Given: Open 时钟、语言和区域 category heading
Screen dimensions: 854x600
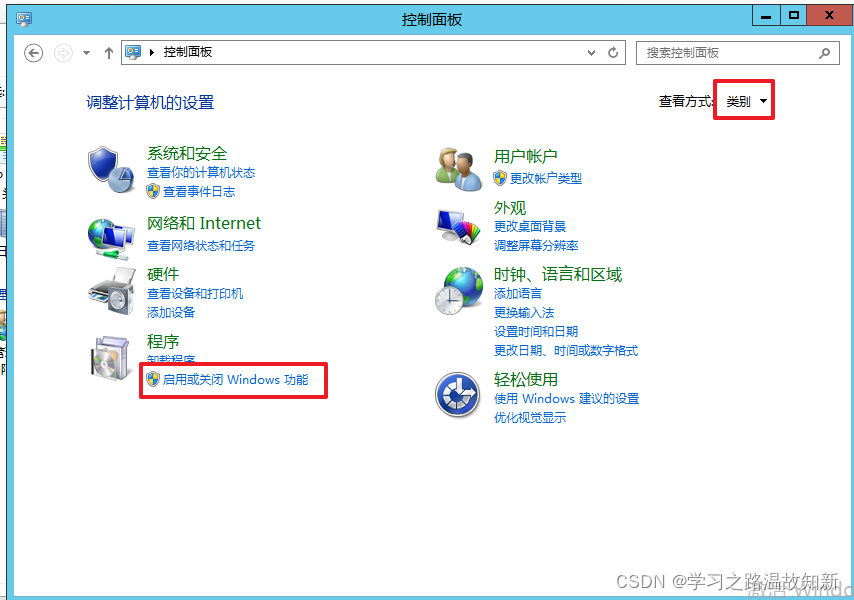Looking at the screenshot, I should click(558, 274).
